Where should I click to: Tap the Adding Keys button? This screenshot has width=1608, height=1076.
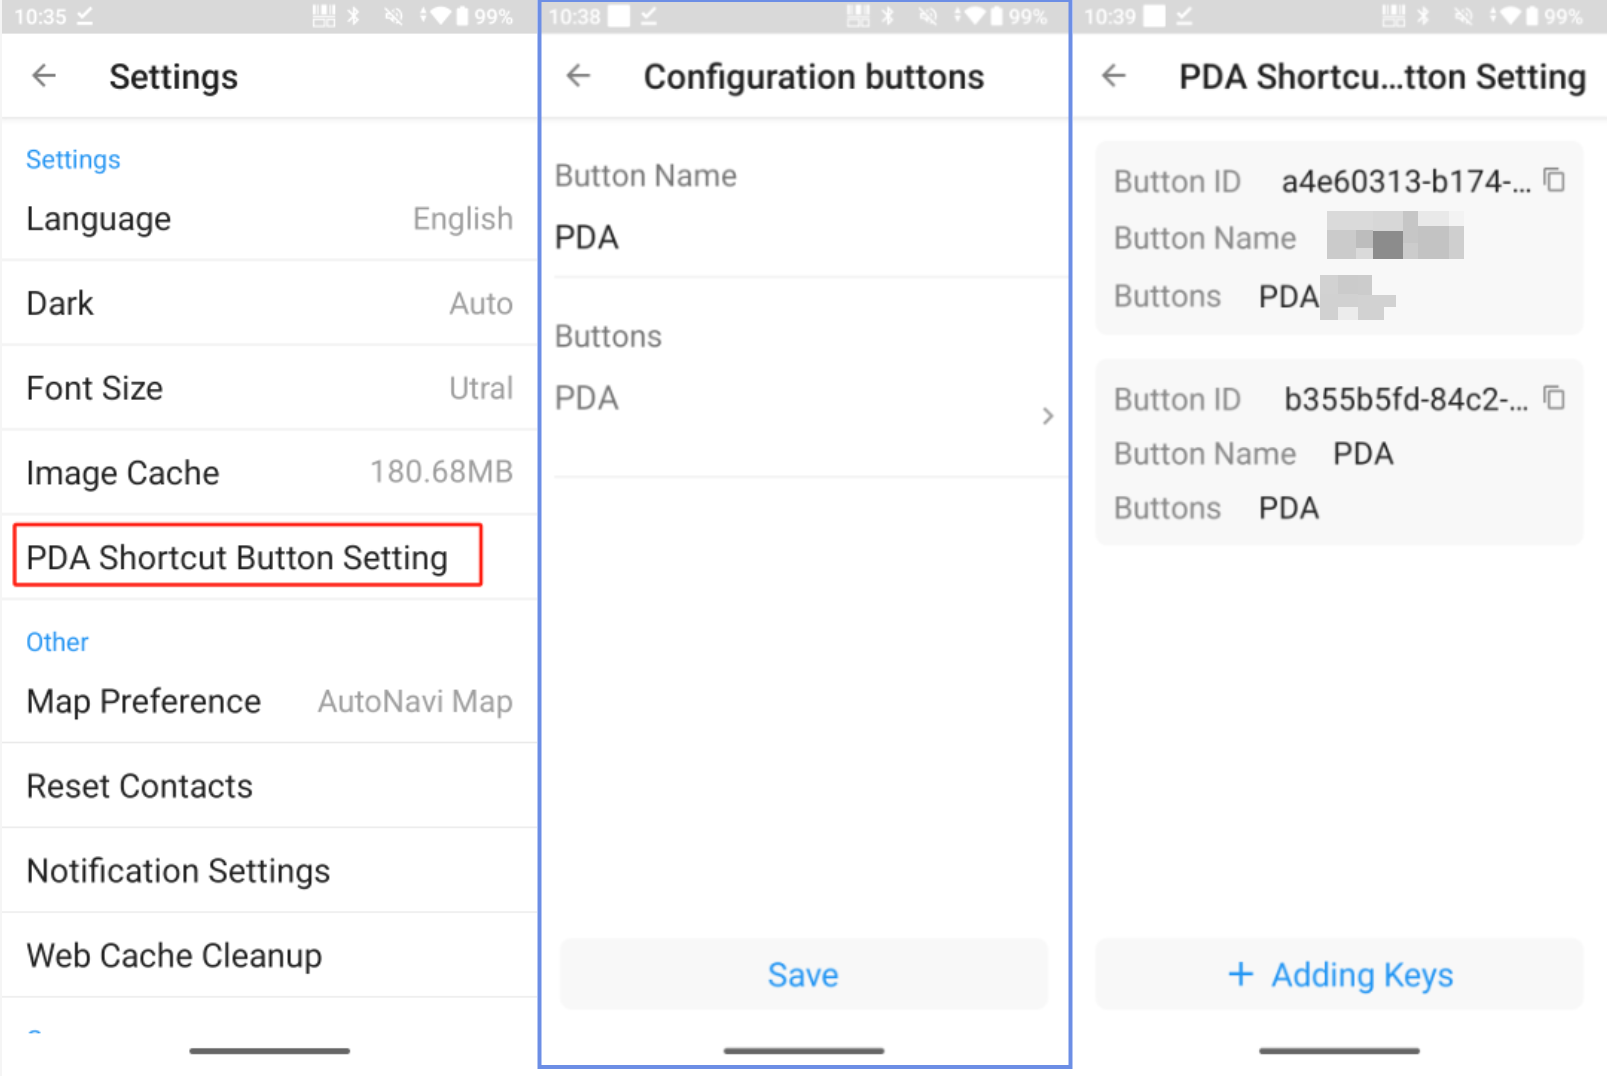pos(1340,974)
